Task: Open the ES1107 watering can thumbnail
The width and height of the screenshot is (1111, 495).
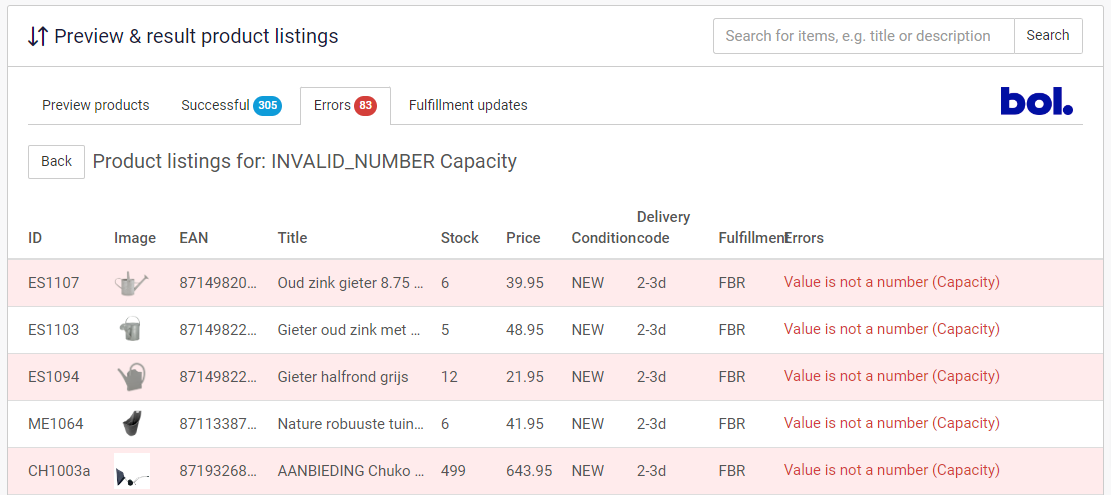Action: pos(131,283)
